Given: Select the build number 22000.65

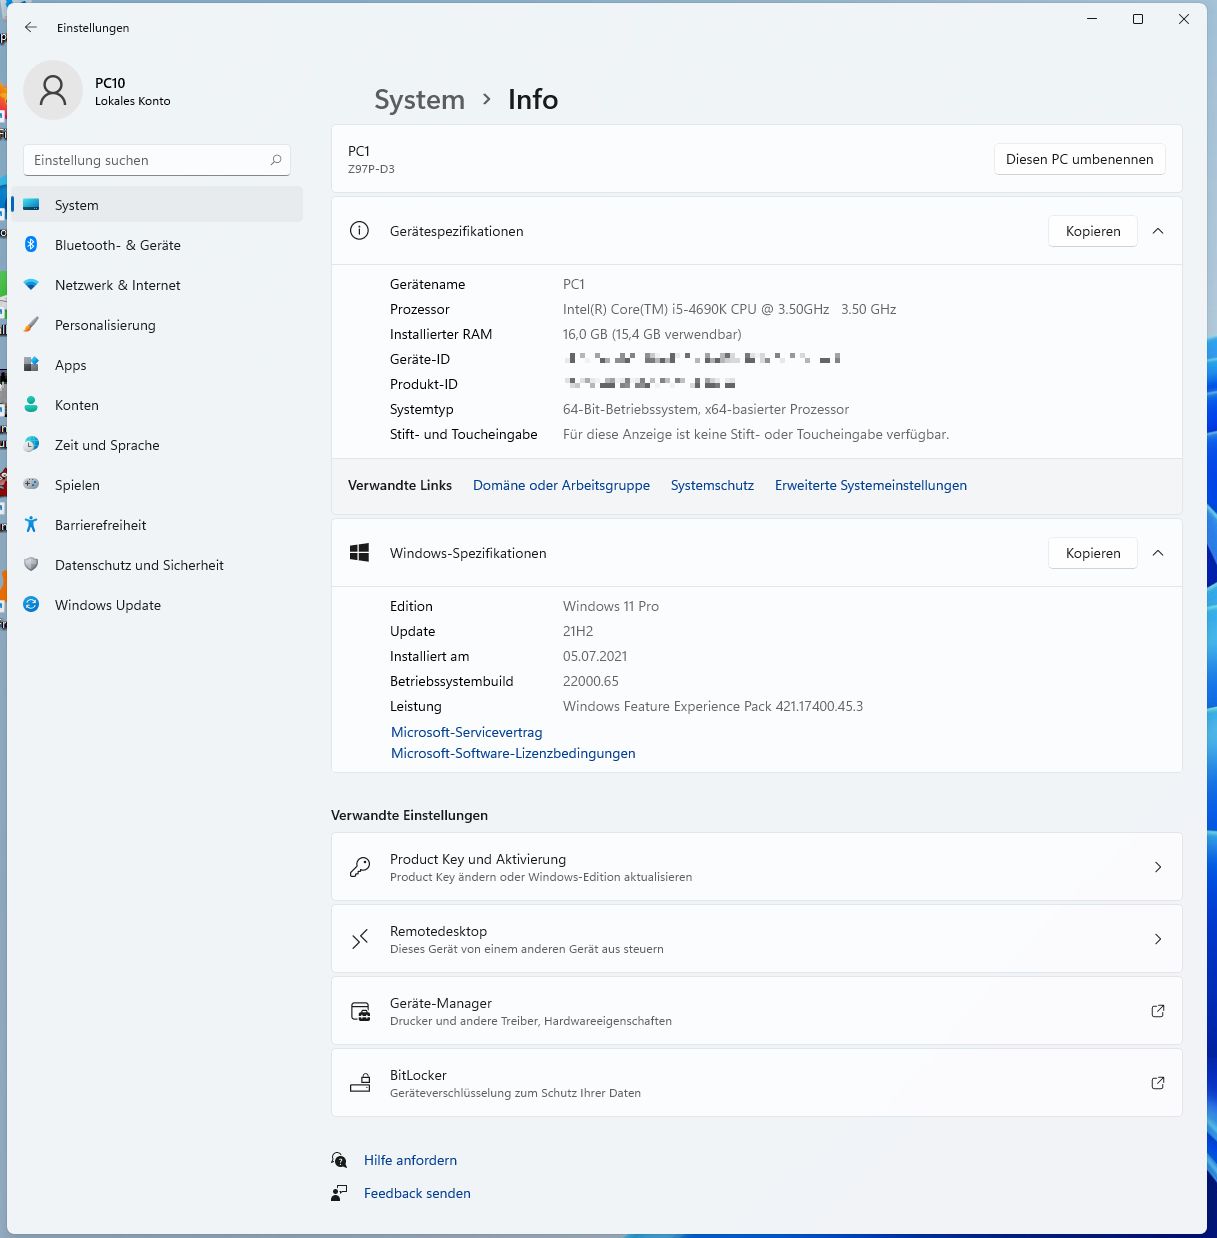Looking at the screenshot, I should click(591, 681).
